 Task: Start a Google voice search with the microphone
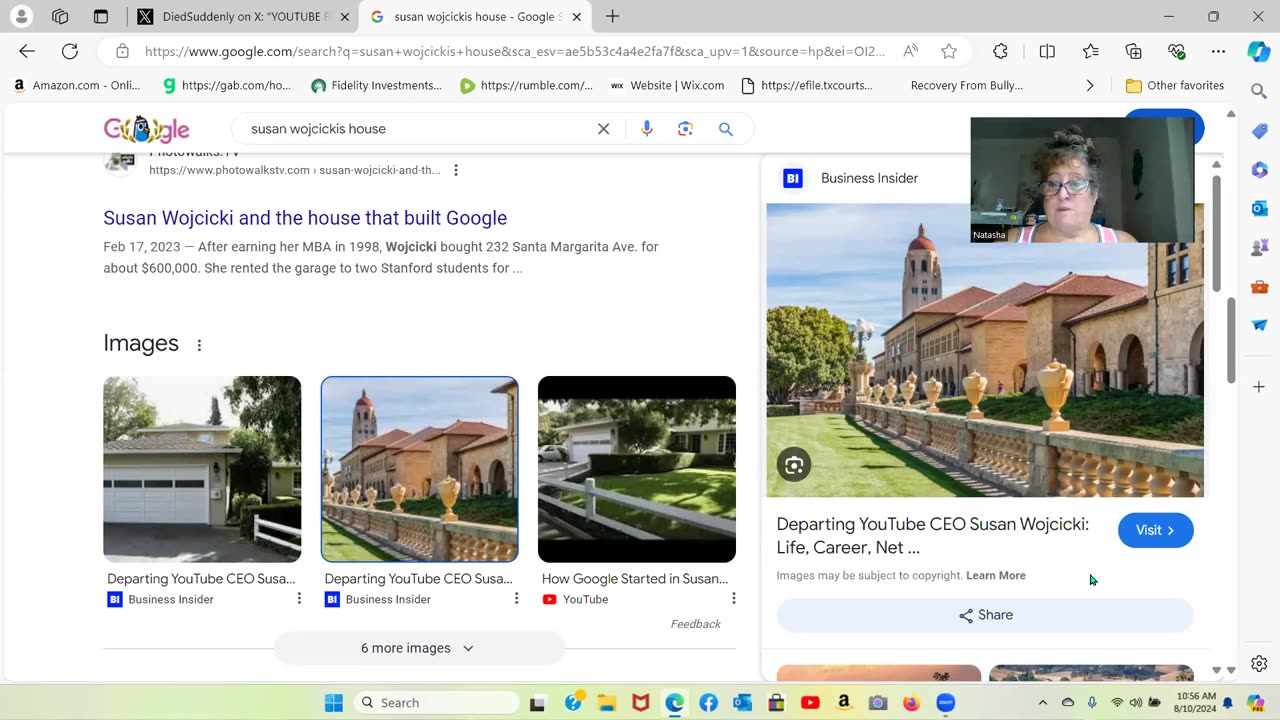pyautogui.click(x=647, y=129)
